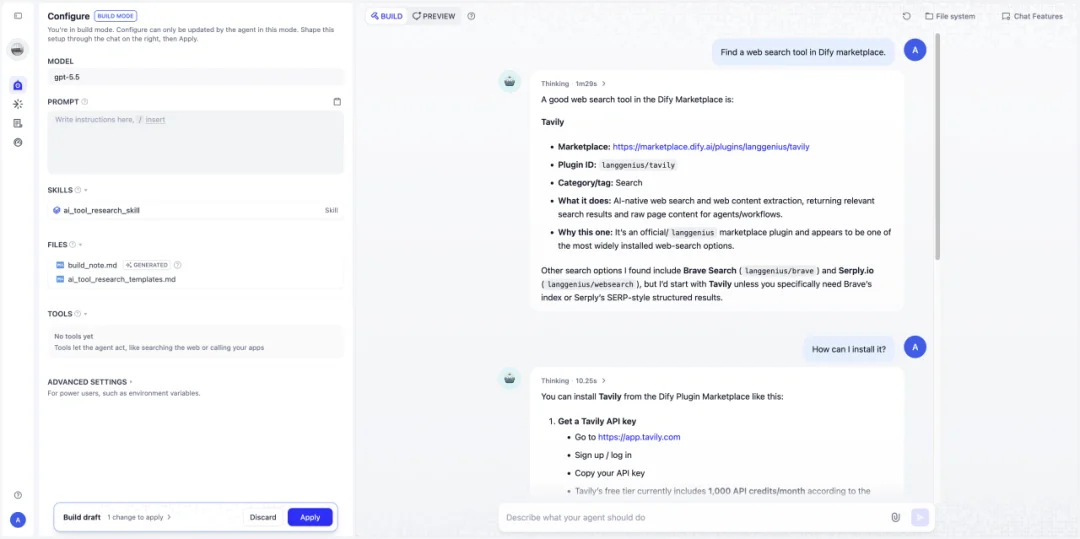
Task: Click the GENERATED badge
Action: pyautogui.click(x=146, y=265)
